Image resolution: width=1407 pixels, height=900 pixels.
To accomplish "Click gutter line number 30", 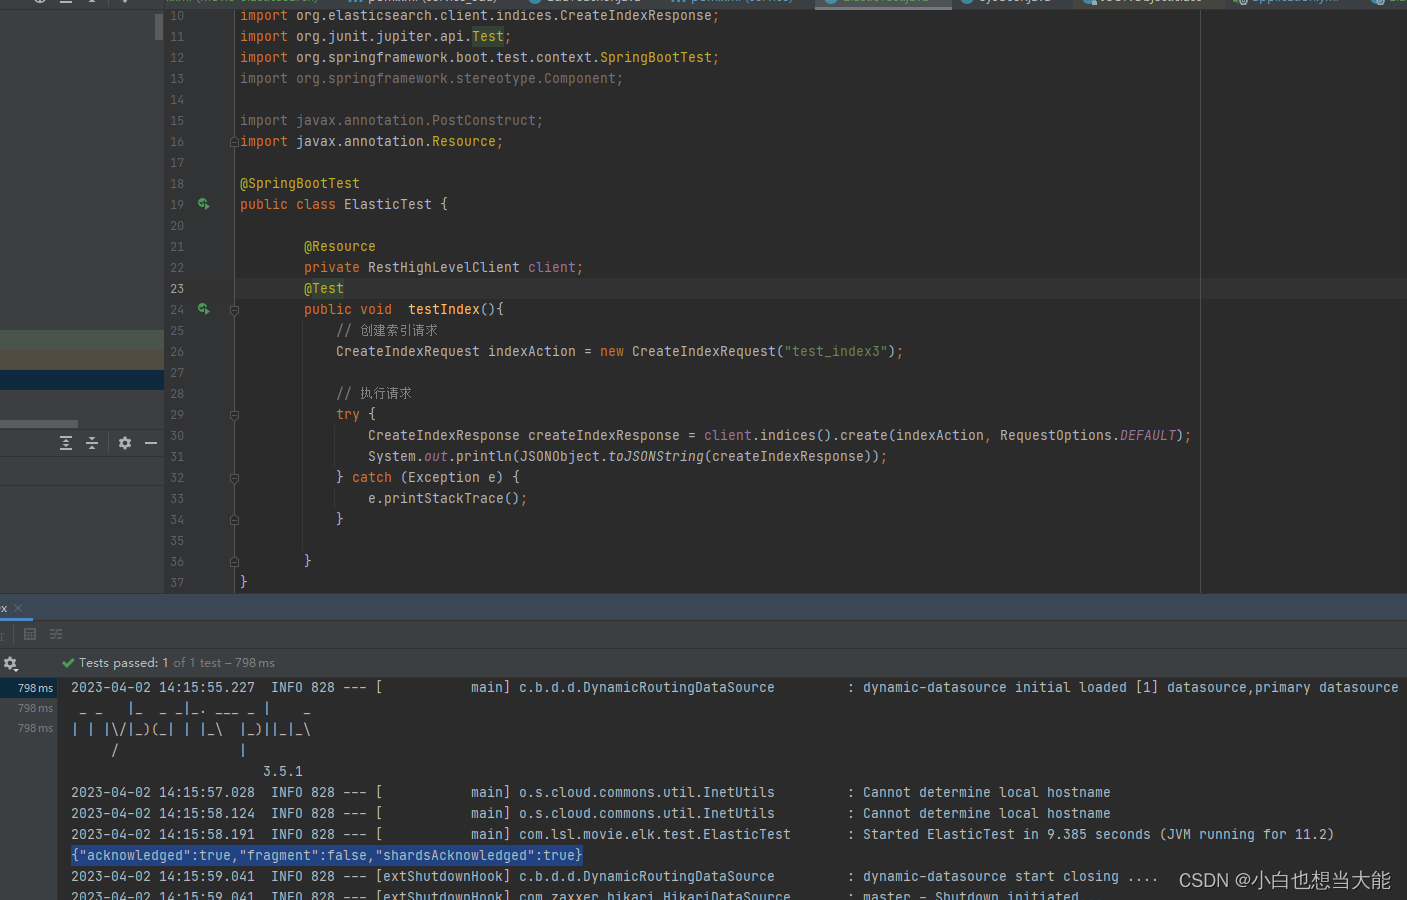I will coord(177,435).
